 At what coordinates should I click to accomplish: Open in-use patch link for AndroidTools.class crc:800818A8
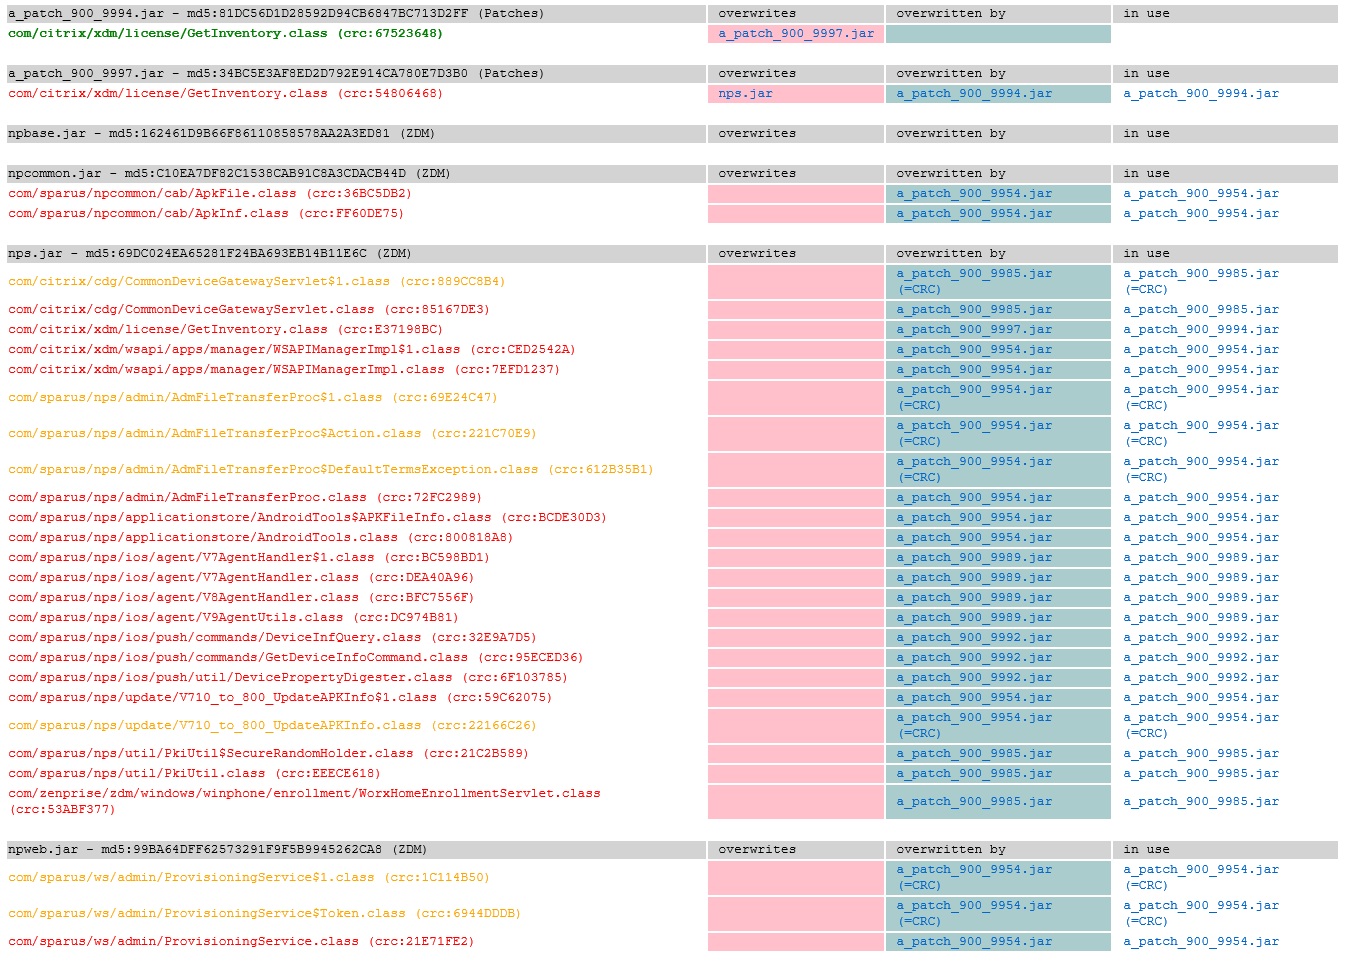click(x=1201, y=537)
